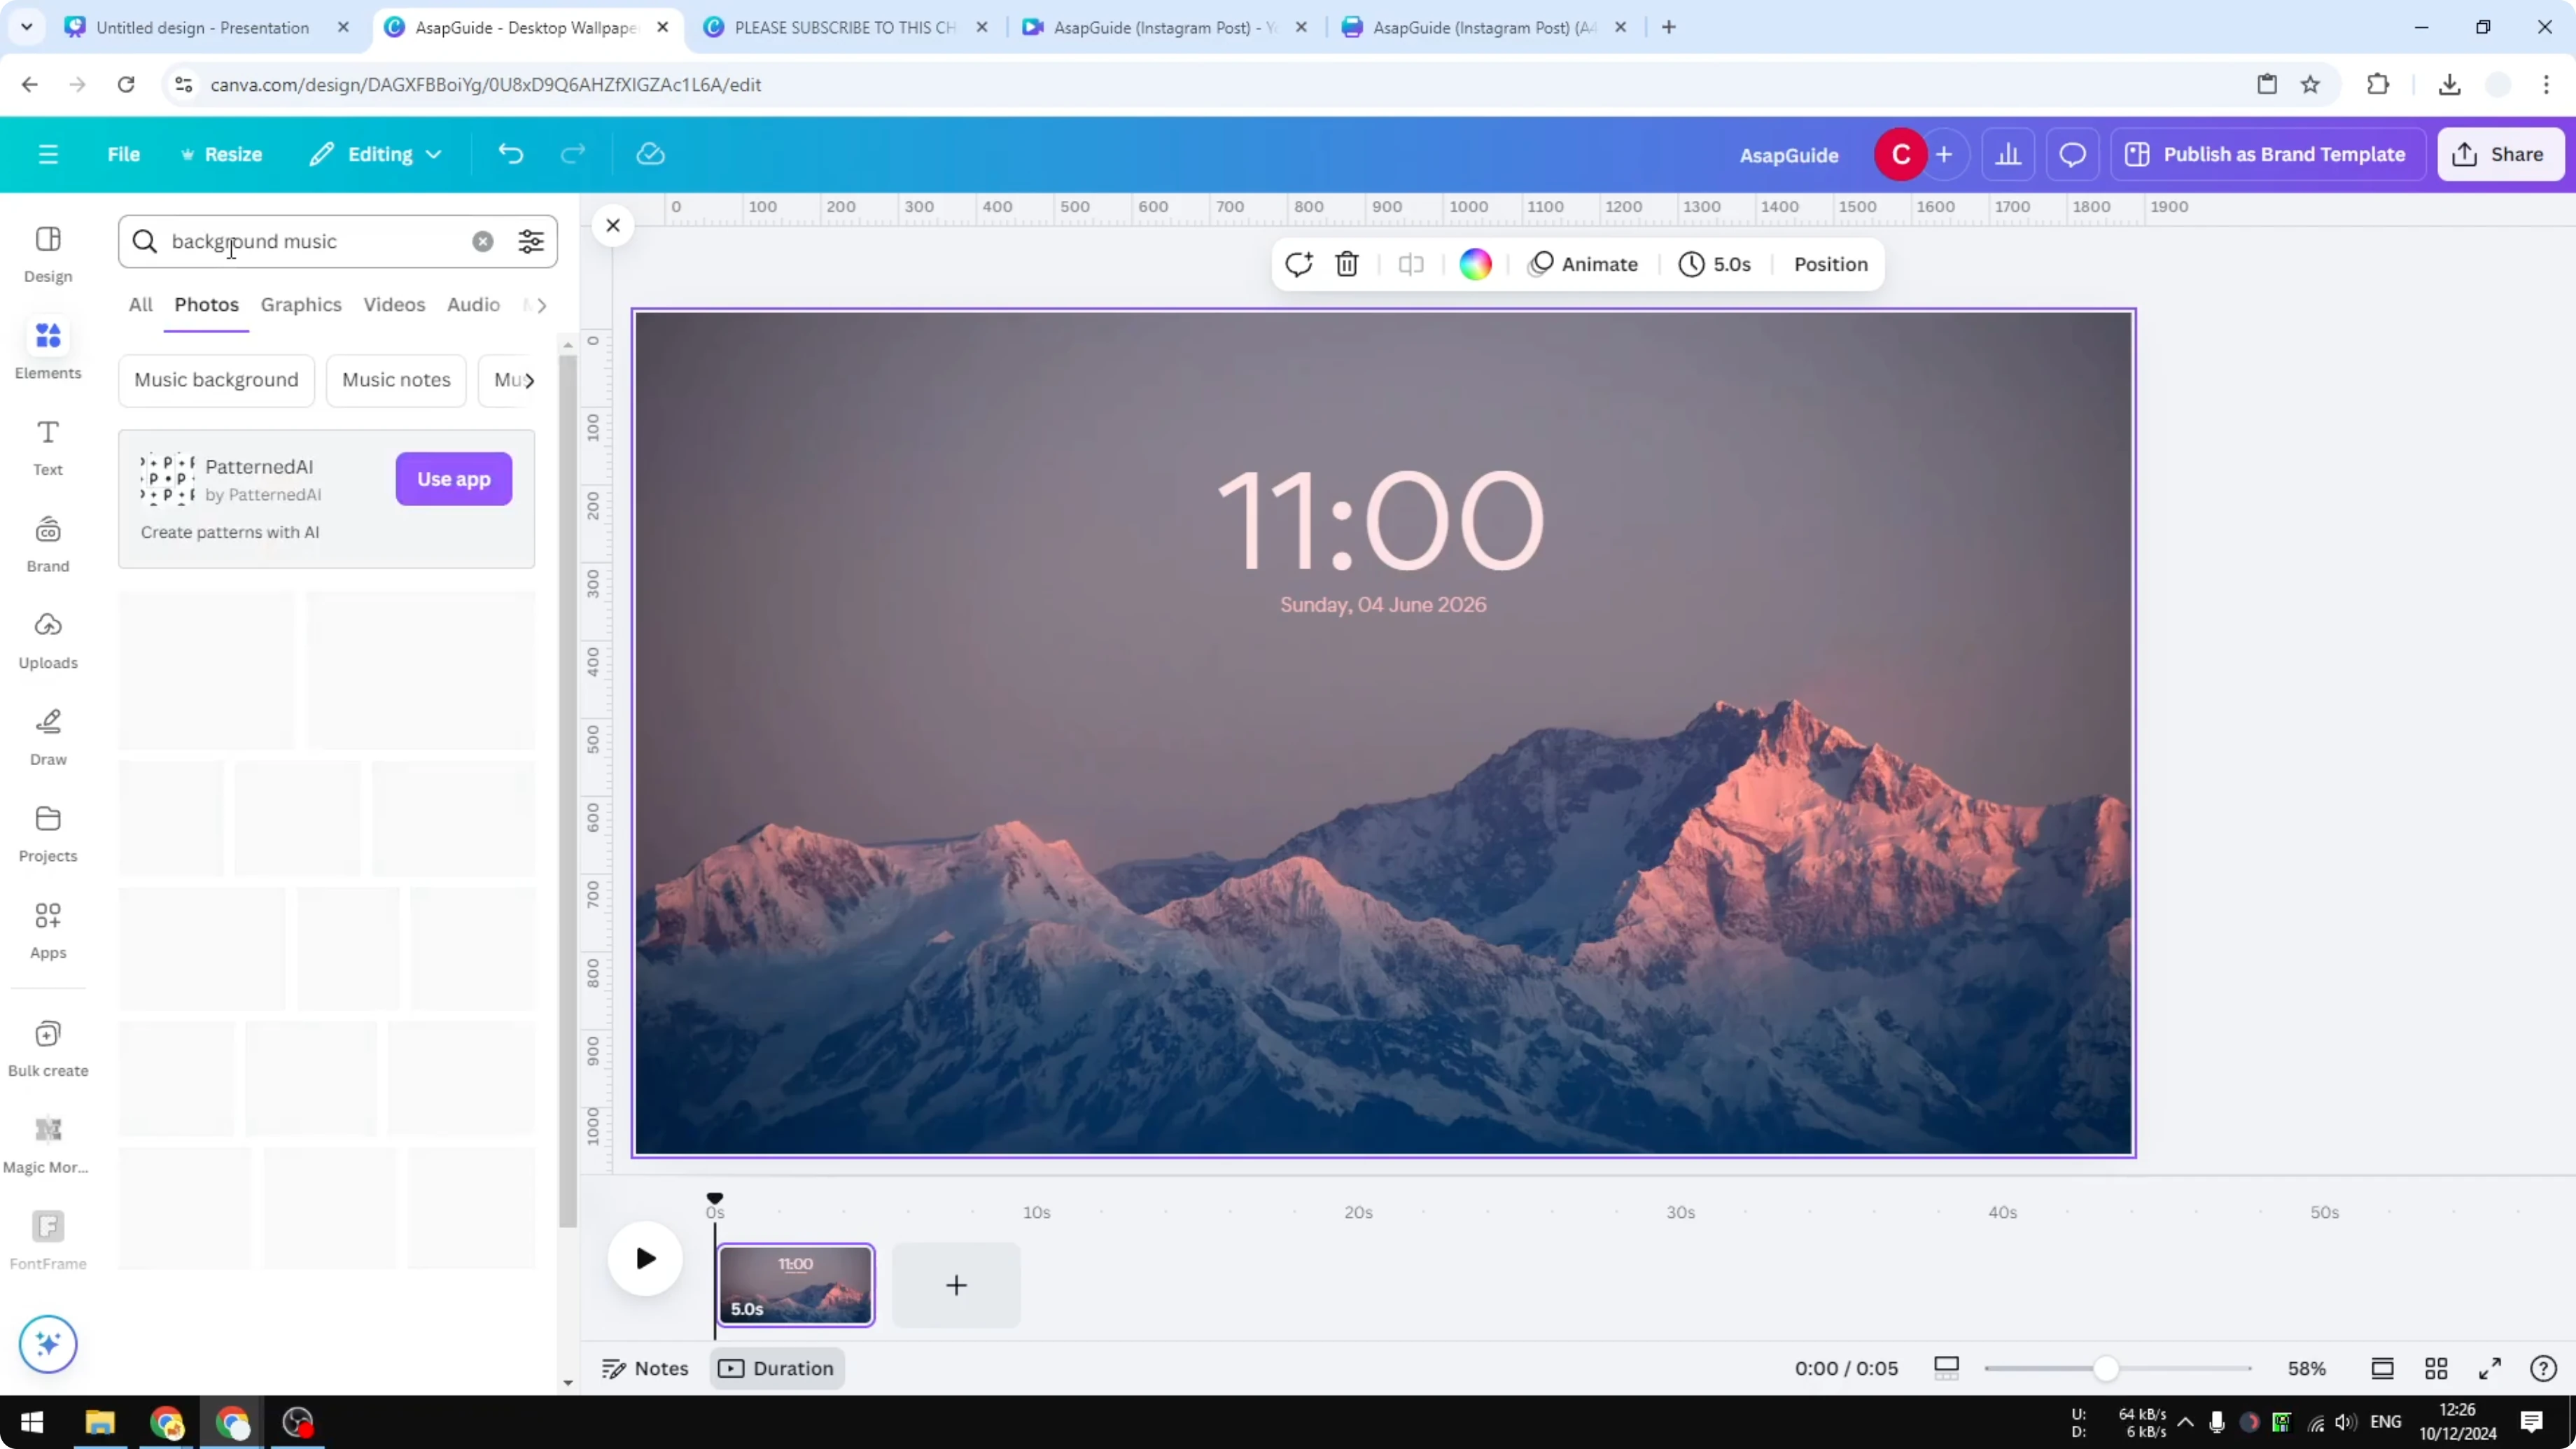Select the 11:00 page thumbnail in timeline
Screen dimensions: 2576x1449
point(795,1285)
